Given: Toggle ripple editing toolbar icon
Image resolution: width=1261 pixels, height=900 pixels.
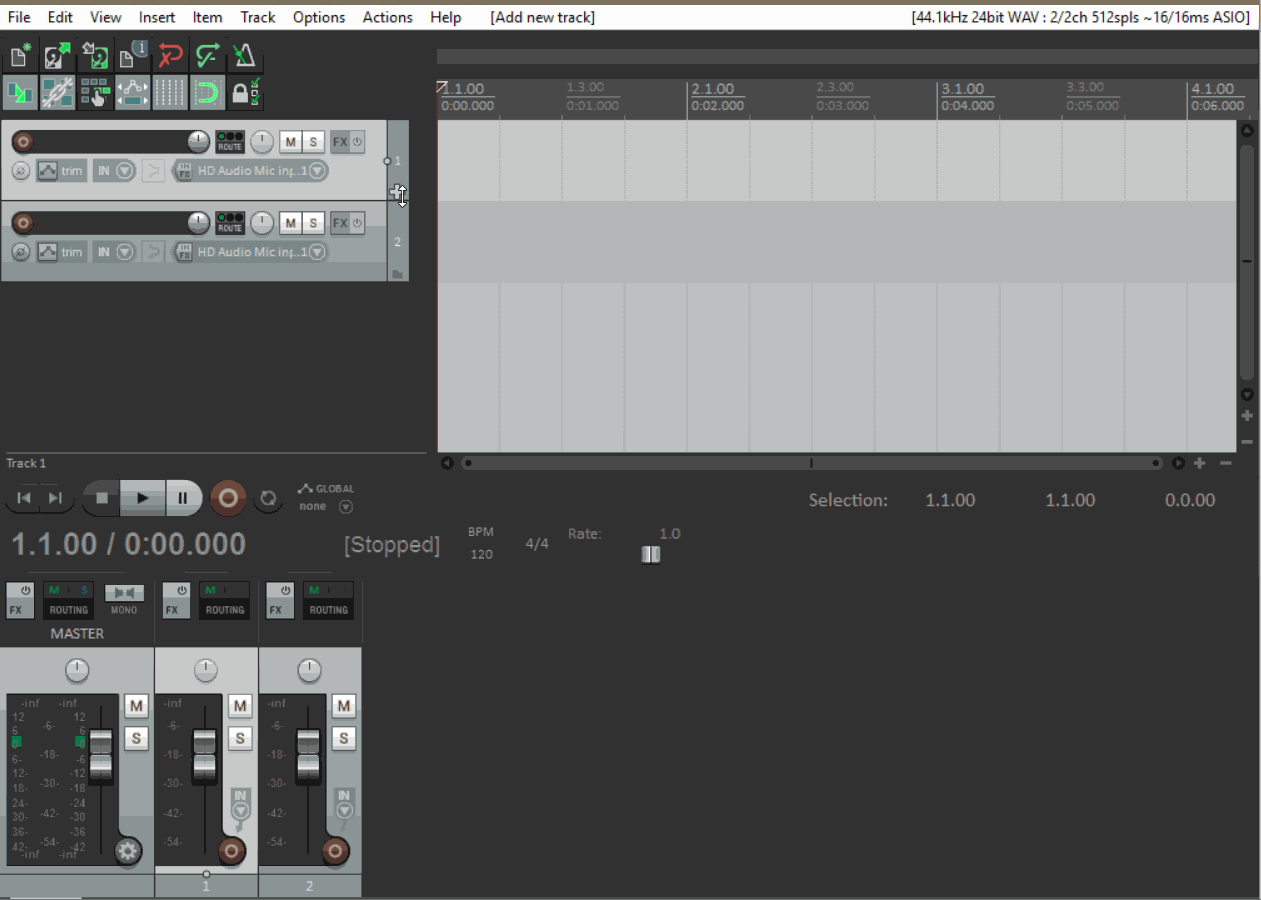Looking at the screenshot, I should click(95, 93).
